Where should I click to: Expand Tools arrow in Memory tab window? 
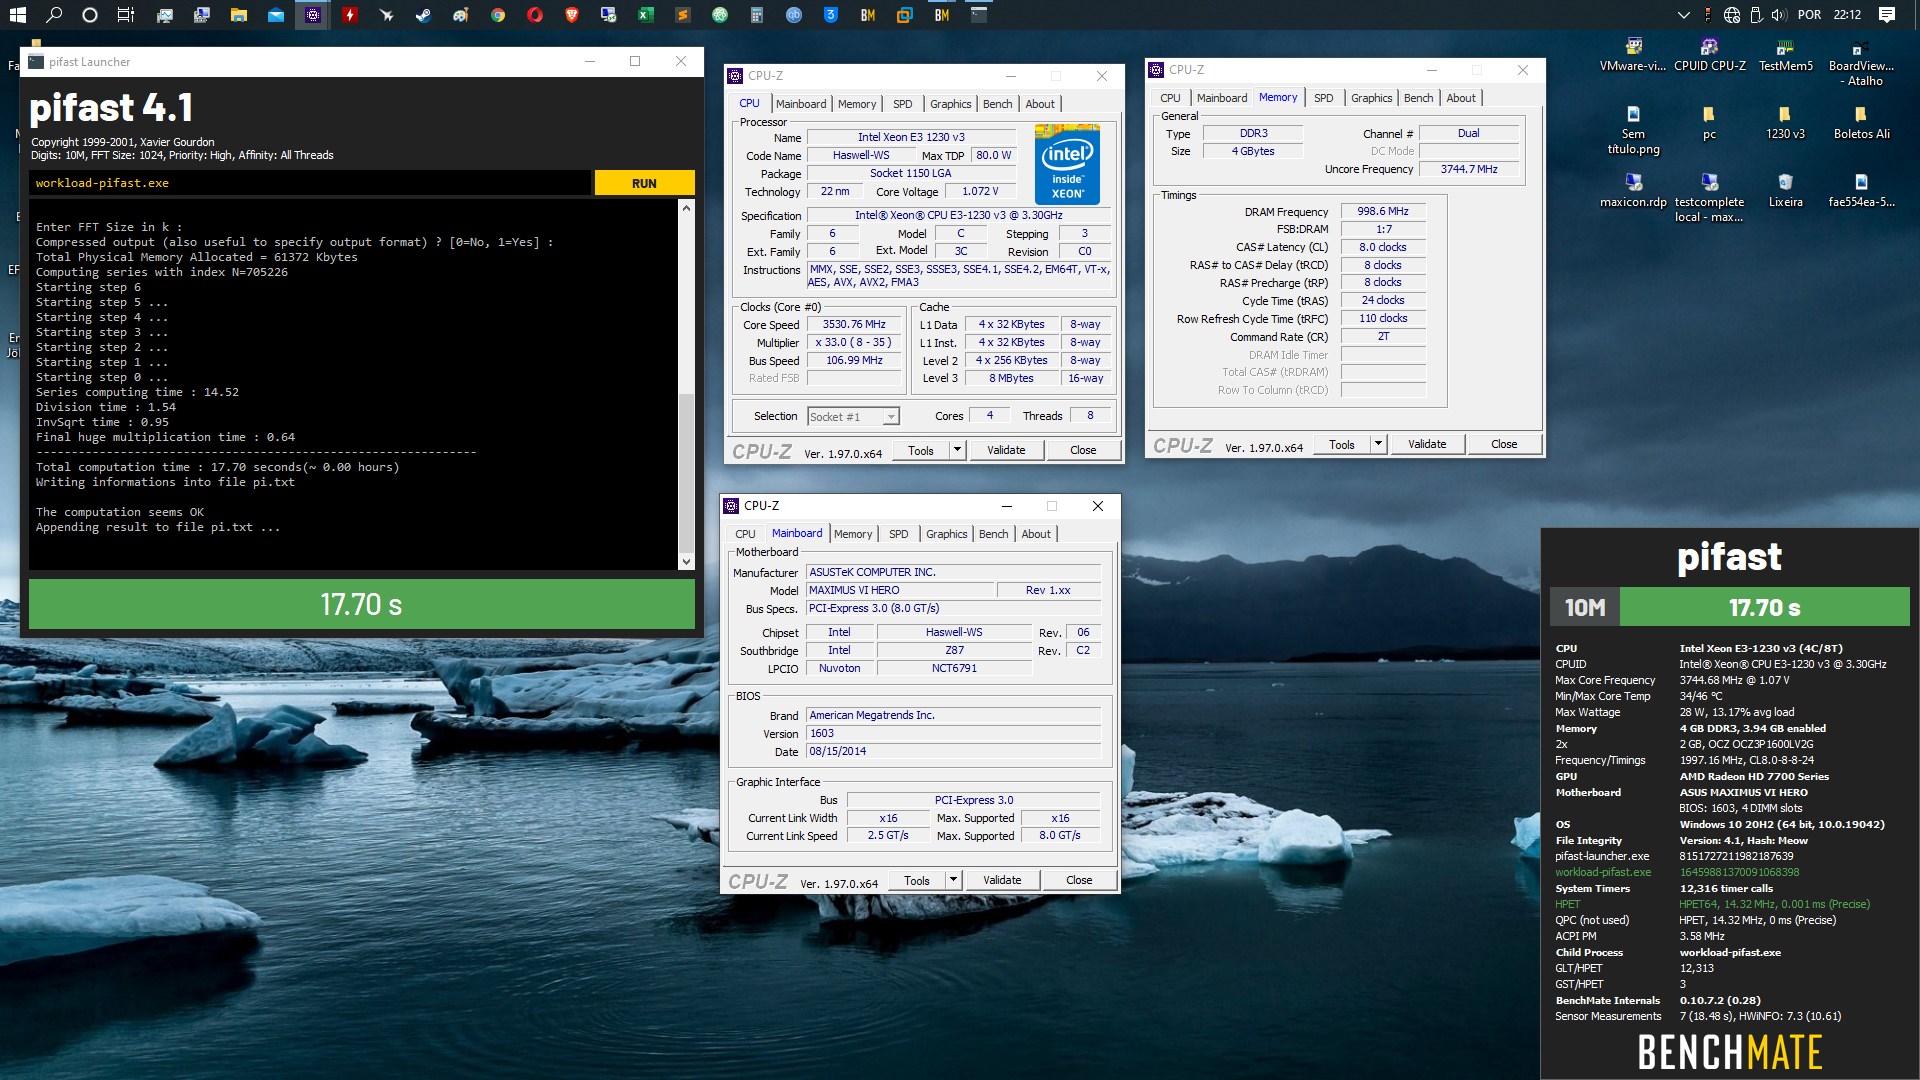tap(1378, 444)
